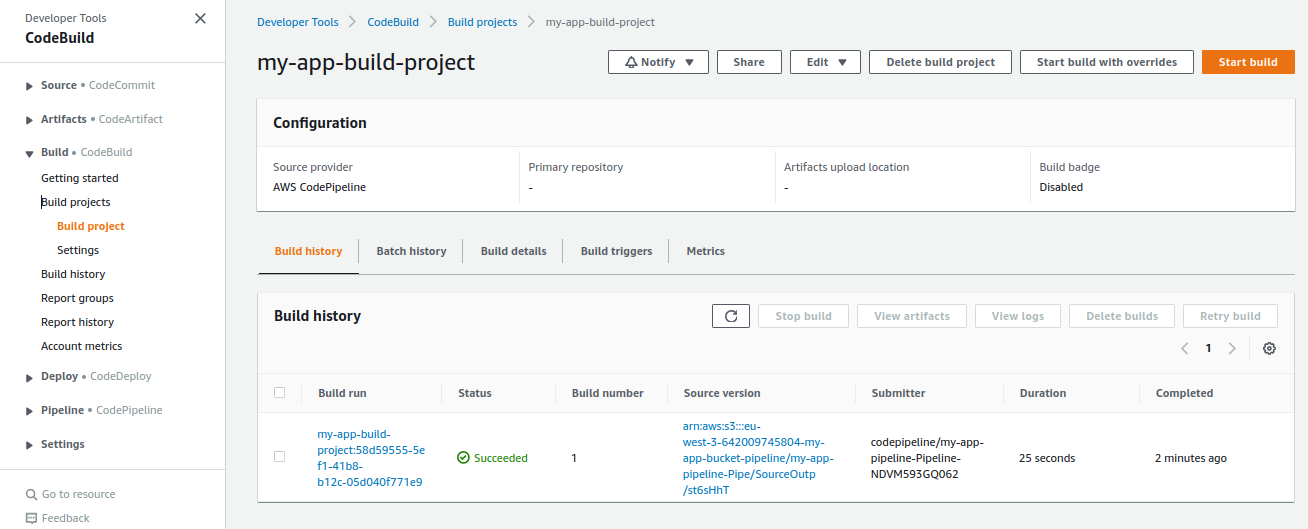Screen dimensions: 1308x529
Task: Click the Feedback icon in sidebar
Action: 31,518
